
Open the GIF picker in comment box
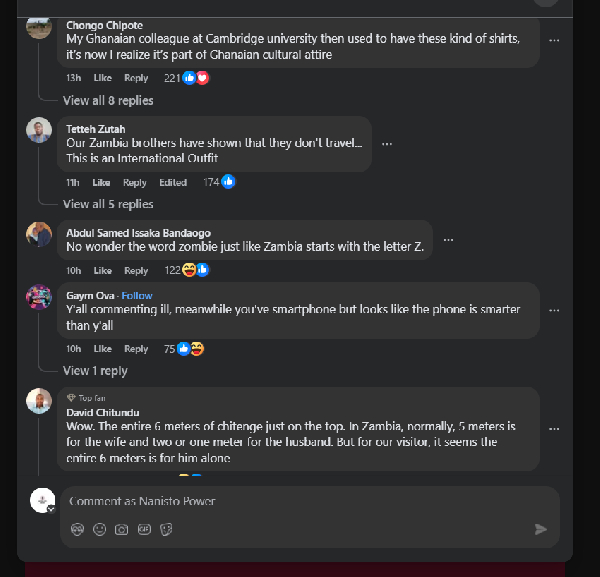click(x=144, y=529)
